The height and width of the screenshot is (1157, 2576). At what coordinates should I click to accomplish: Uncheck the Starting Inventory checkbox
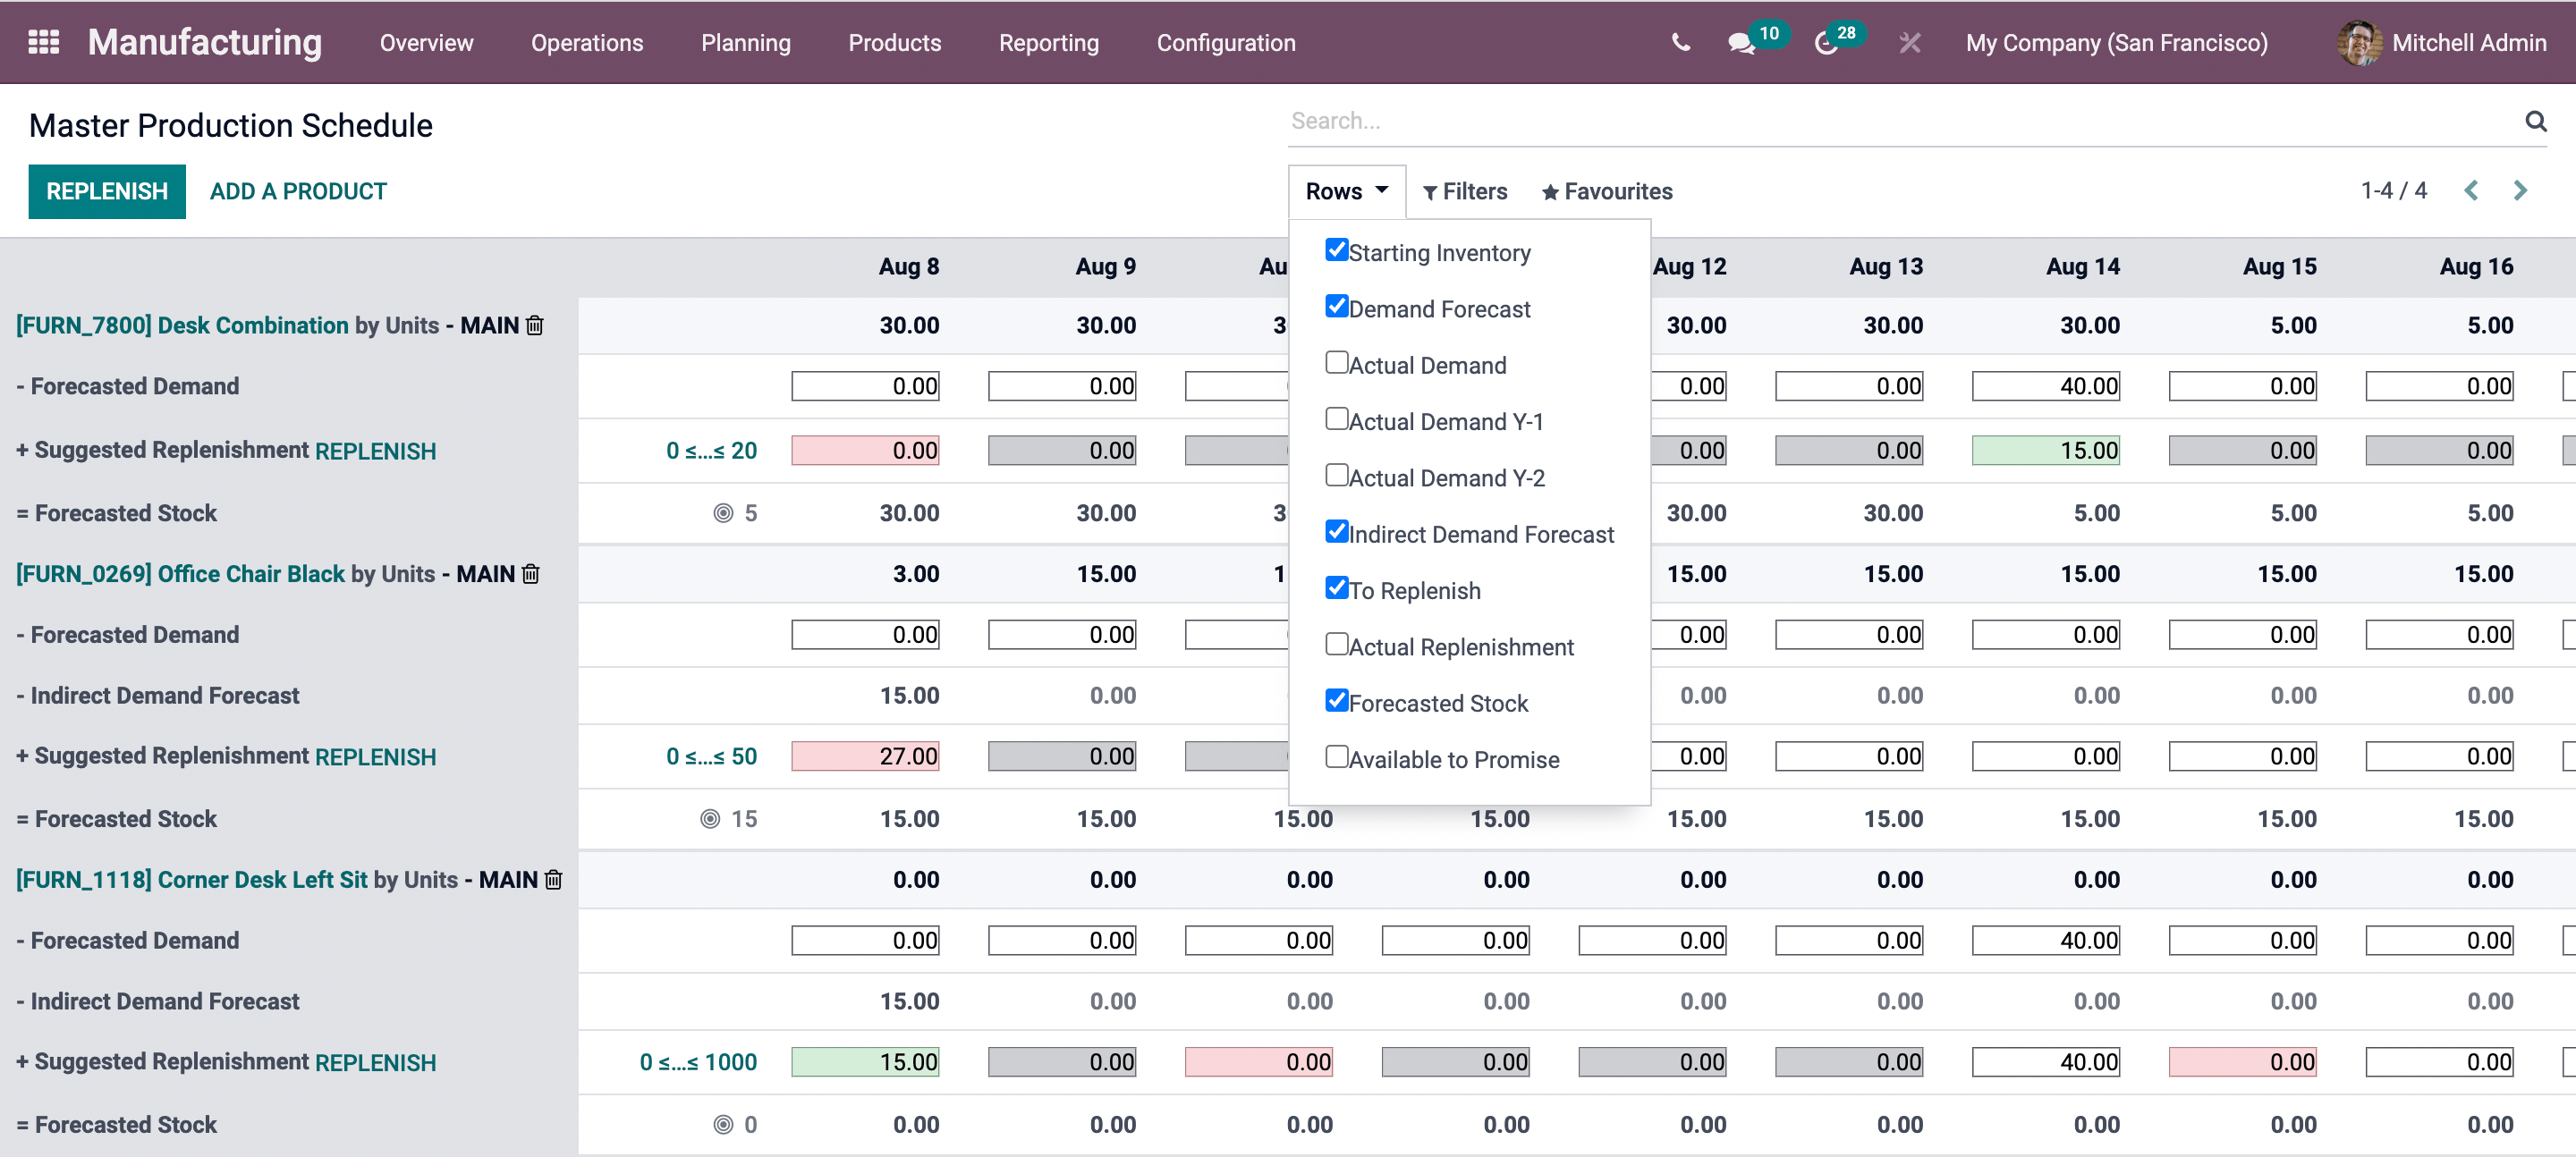(x=1336, y=249)
